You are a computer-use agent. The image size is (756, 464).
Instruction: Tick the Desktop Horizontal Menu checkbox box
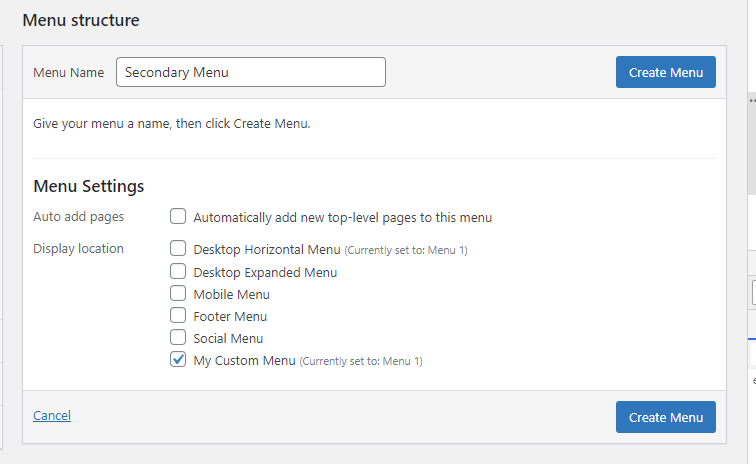178,248
